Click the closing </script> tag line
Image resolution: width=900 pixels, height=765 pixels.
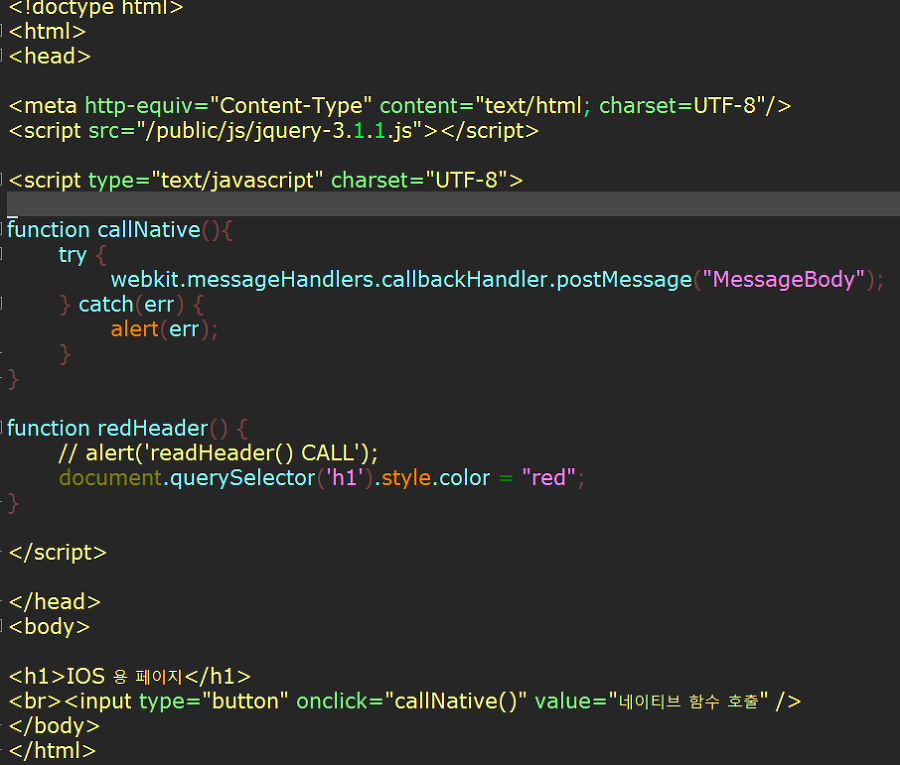tap(58, 553)
